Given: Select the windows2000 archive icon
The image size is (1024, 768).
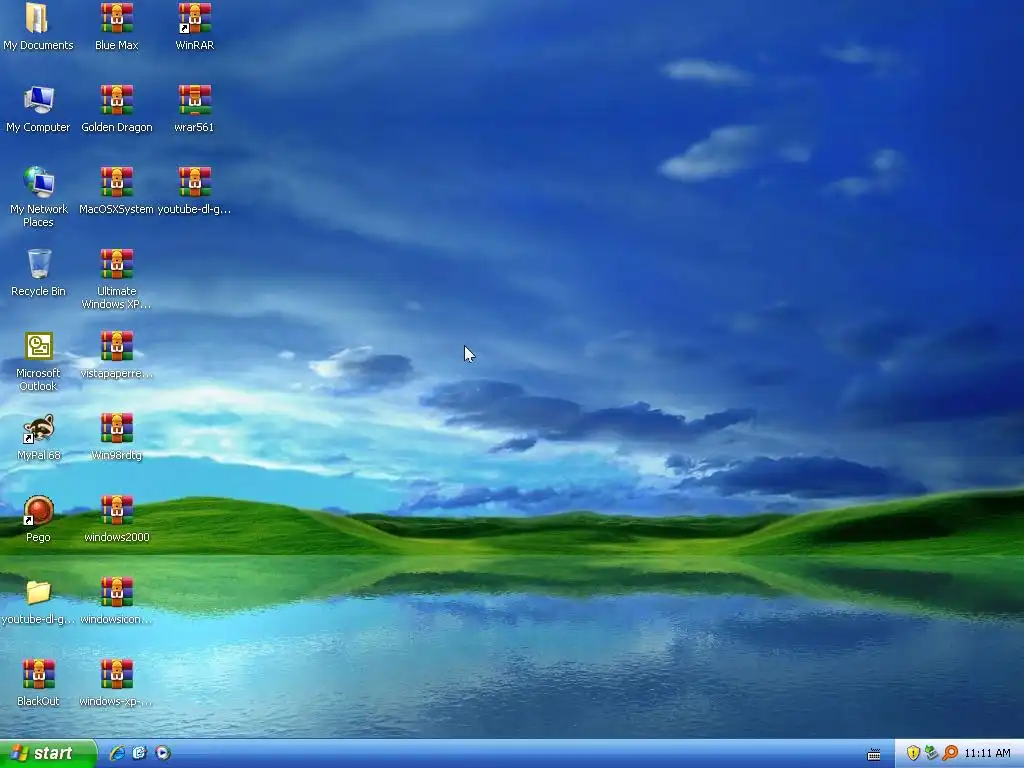Looking at the screenshot, I should pos(117,510).
